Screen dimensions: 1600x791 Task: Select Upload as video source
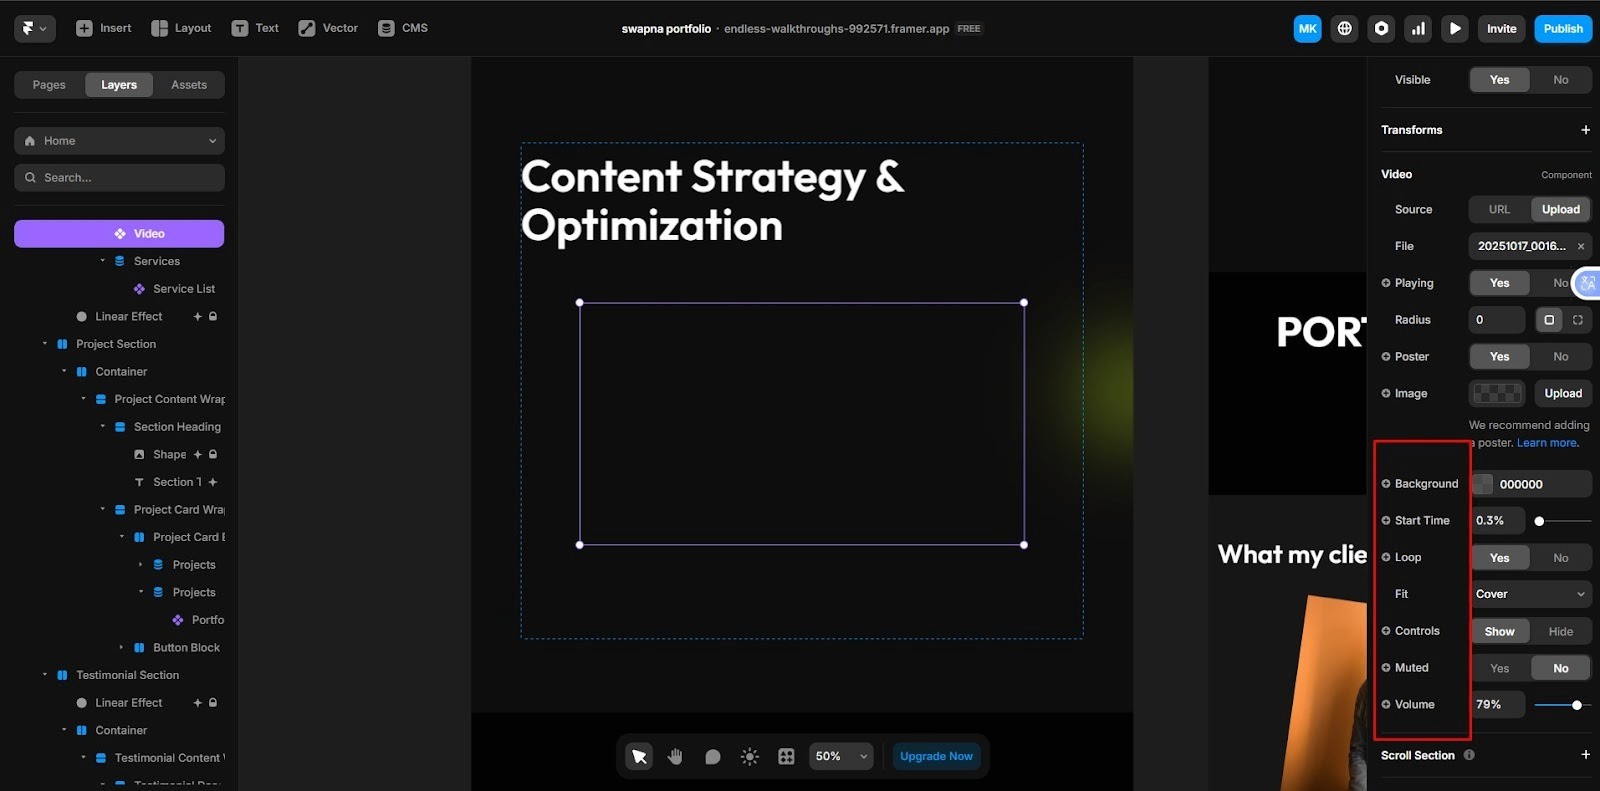pos(1561,209)
